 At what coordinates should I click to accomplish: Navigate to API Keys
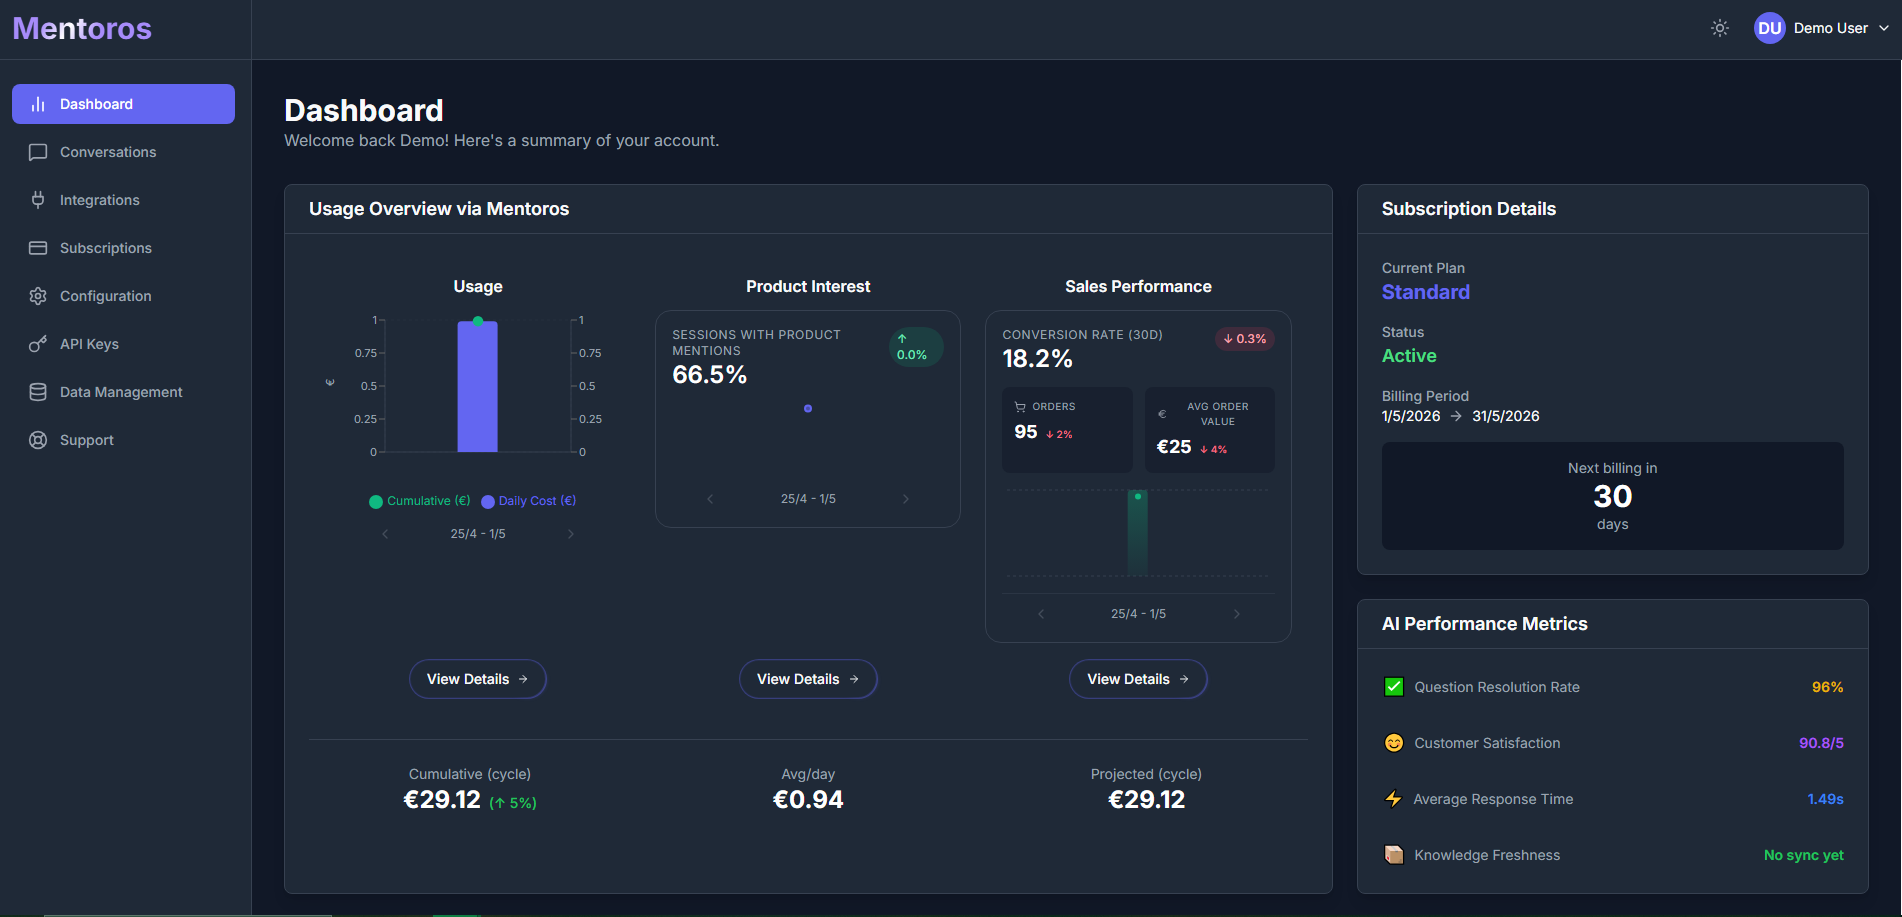[123, 344]
